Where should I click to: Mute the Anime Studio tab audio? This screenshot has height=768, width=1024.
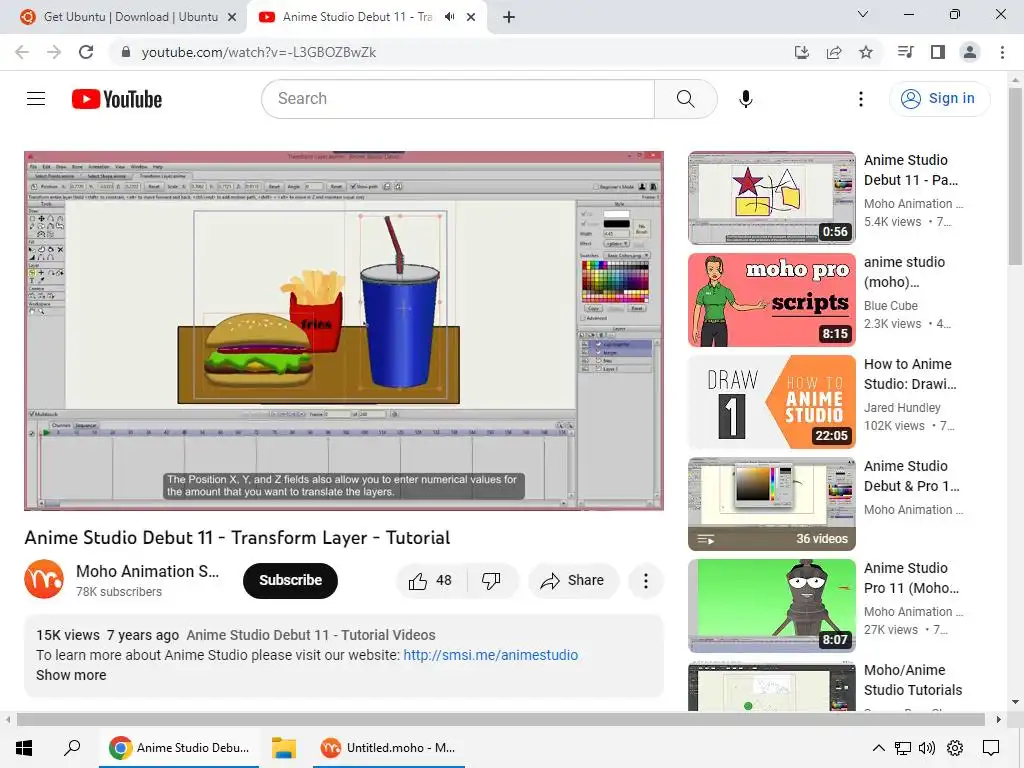pyautogui.click(x=449, y=17)
